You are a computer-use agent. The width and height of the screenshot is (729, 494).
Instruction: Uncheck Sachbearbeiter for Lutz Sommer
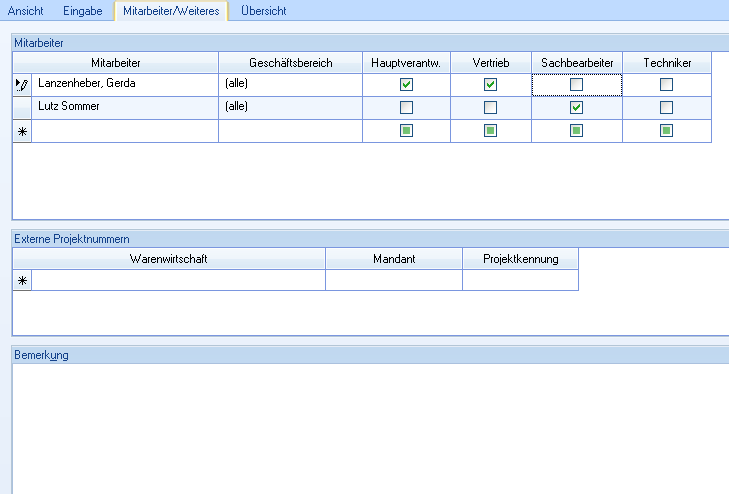click(576, 107)
